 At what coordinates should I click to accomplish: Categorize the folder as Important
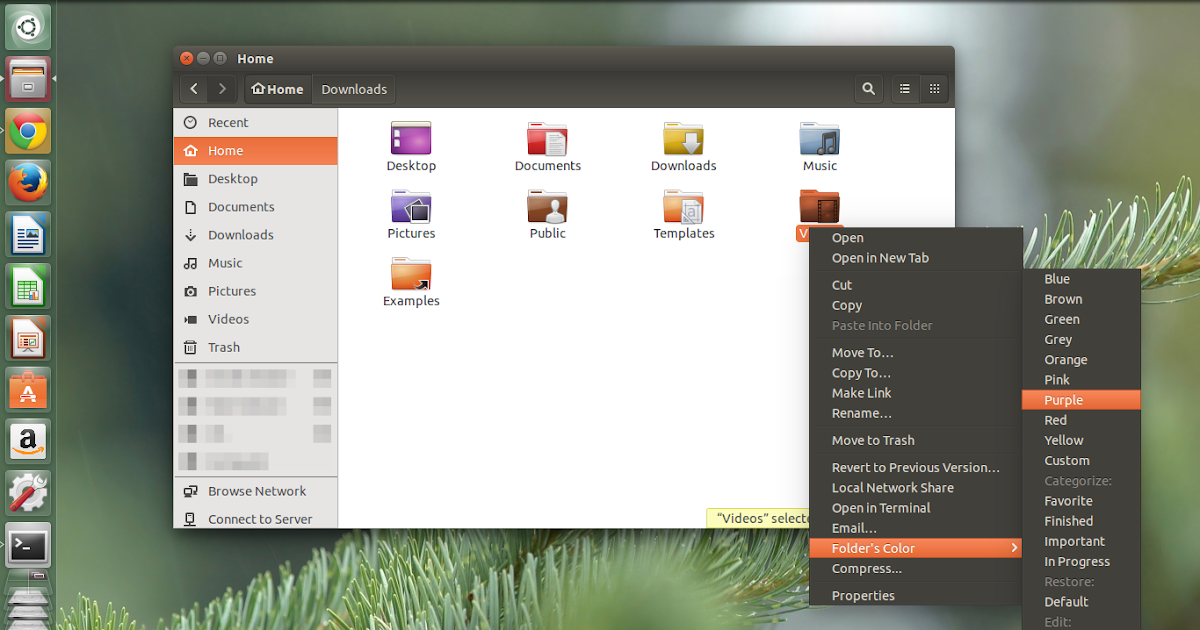(1074, 540)
